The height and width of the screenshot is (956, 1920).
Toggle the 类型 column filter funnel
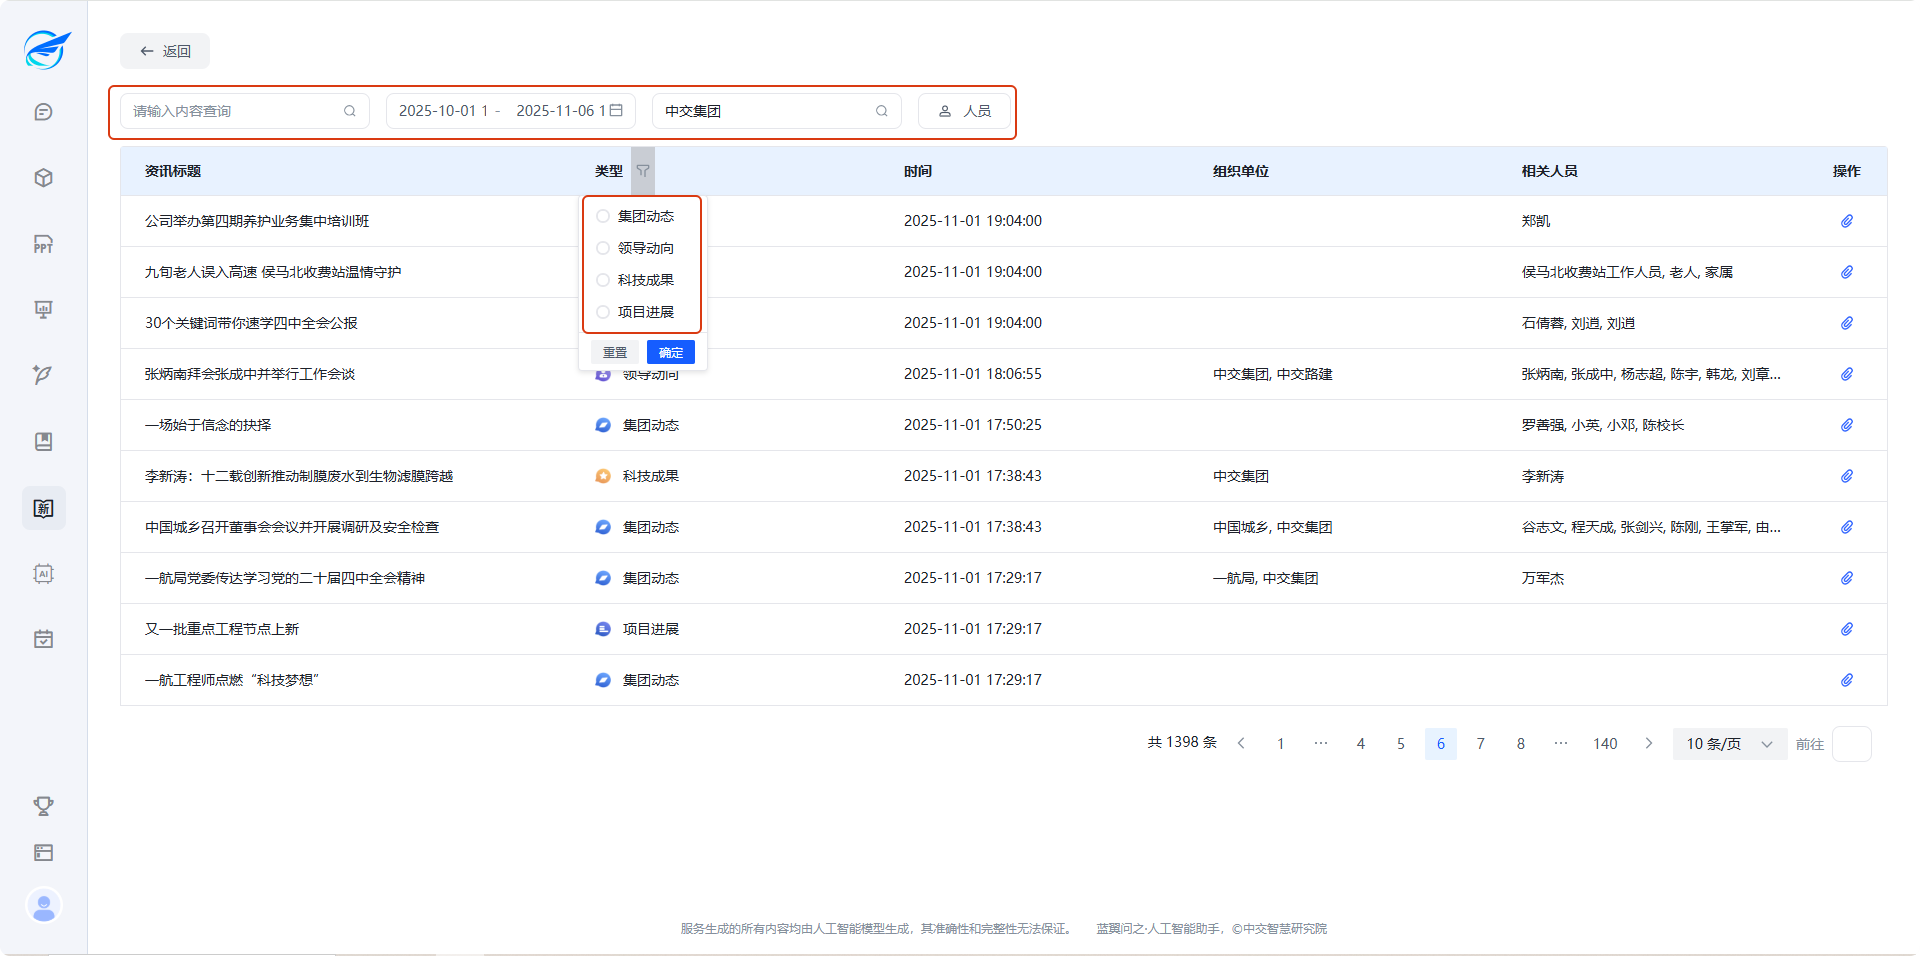click(643, 171)
